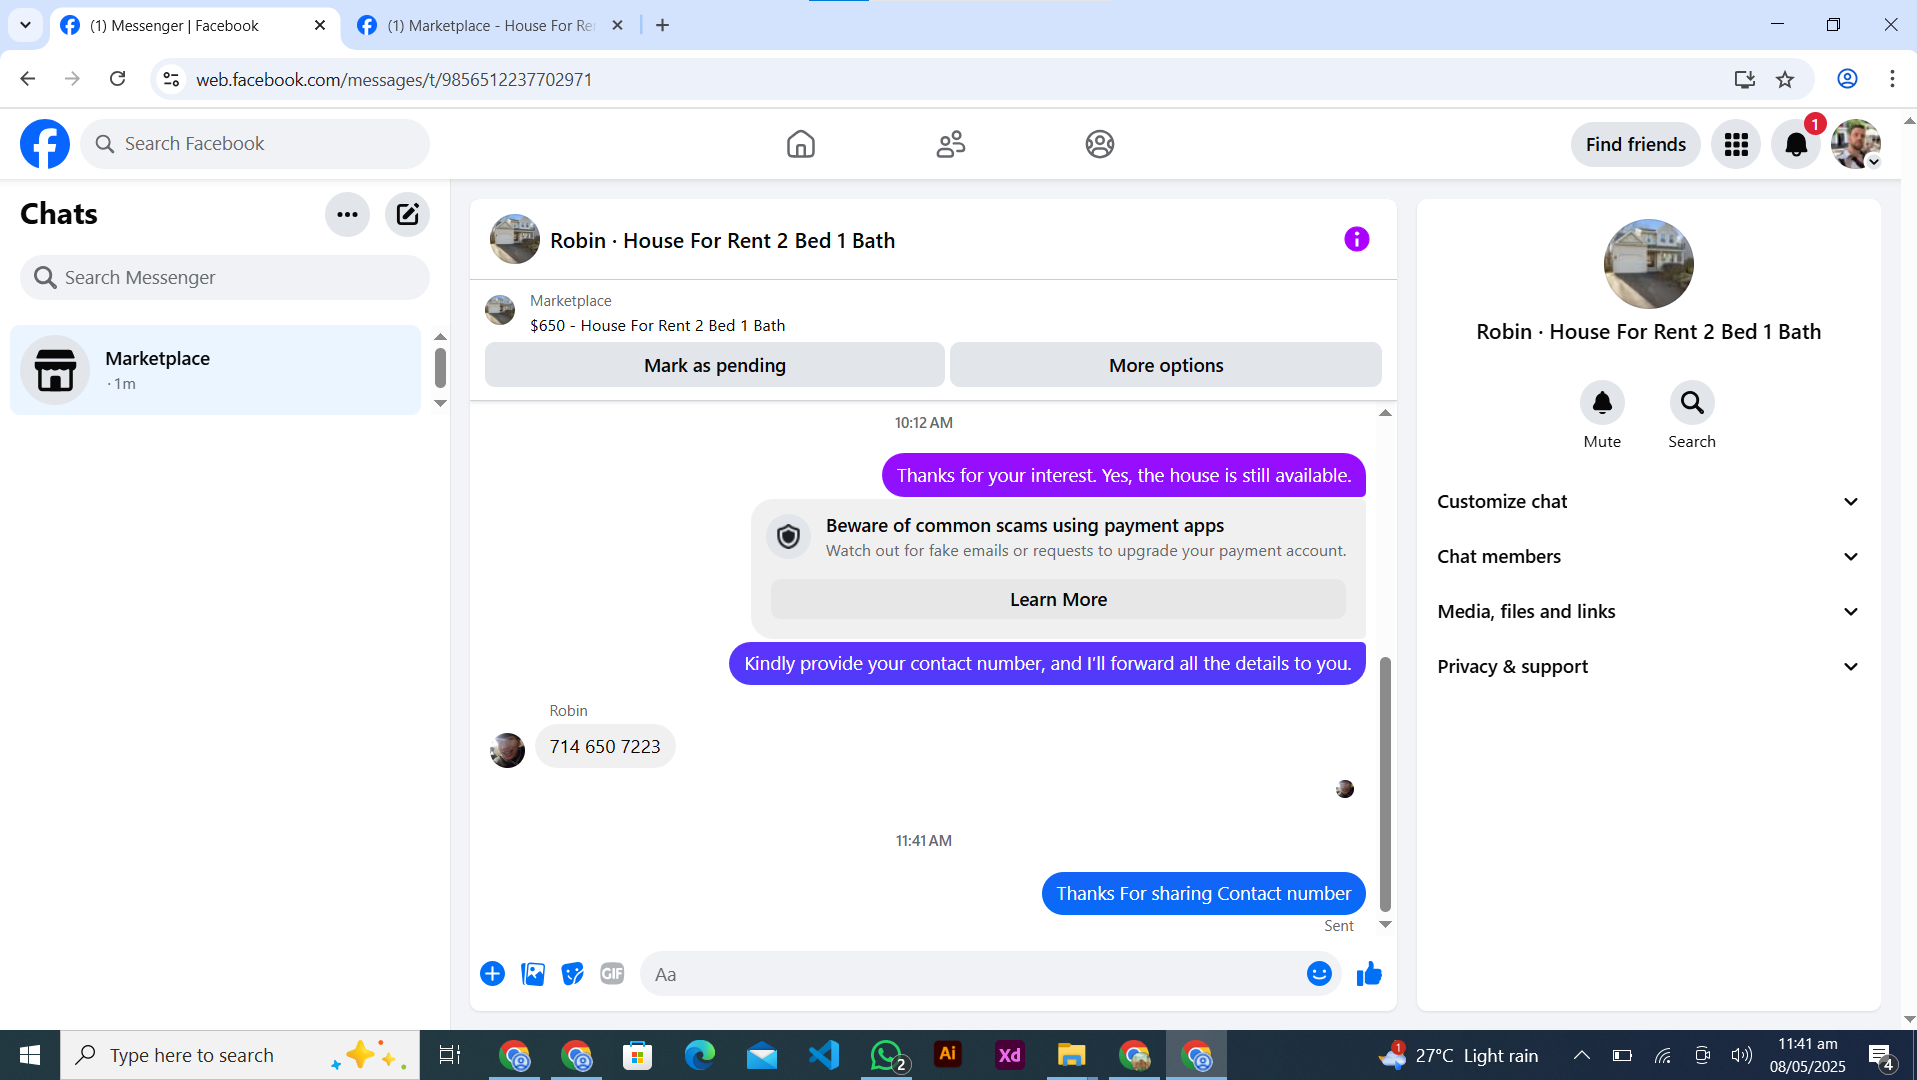Click Robin's avatar beside the phone number

pyautogui.click(x=507, y=750)
